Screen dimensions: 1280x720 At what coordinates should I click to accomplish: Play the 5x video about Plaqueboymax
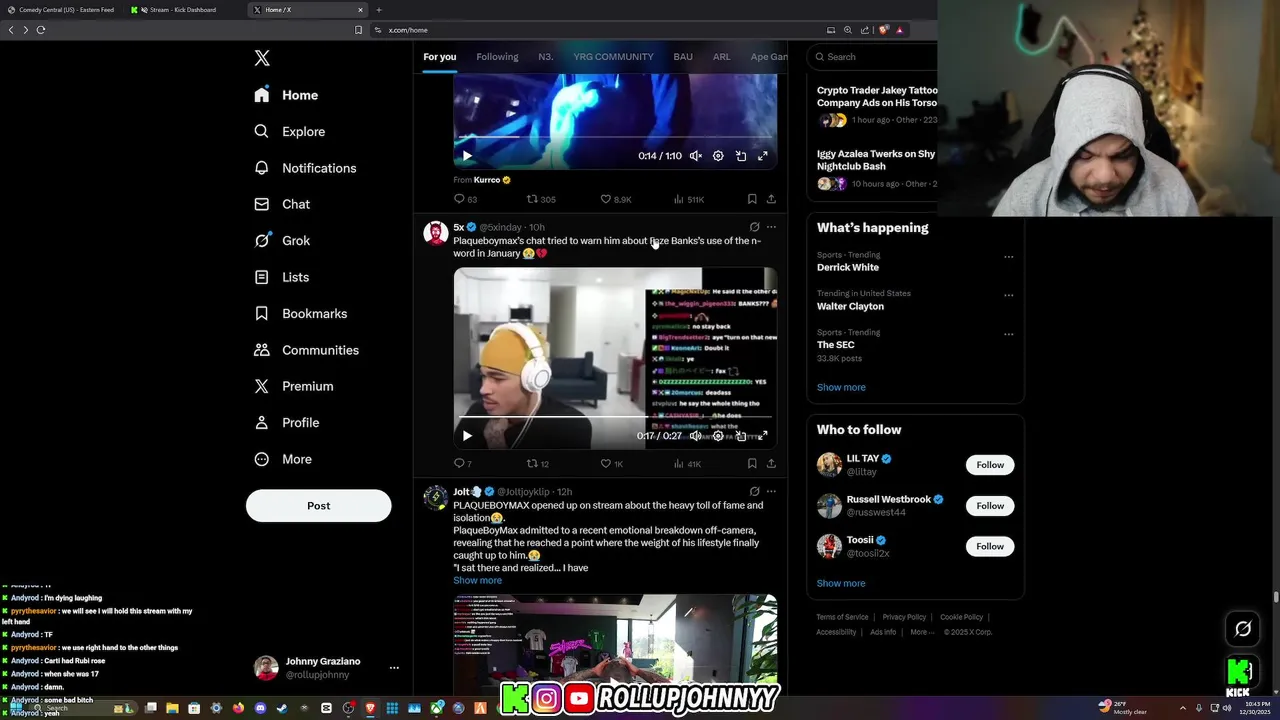tap(467, 435)
